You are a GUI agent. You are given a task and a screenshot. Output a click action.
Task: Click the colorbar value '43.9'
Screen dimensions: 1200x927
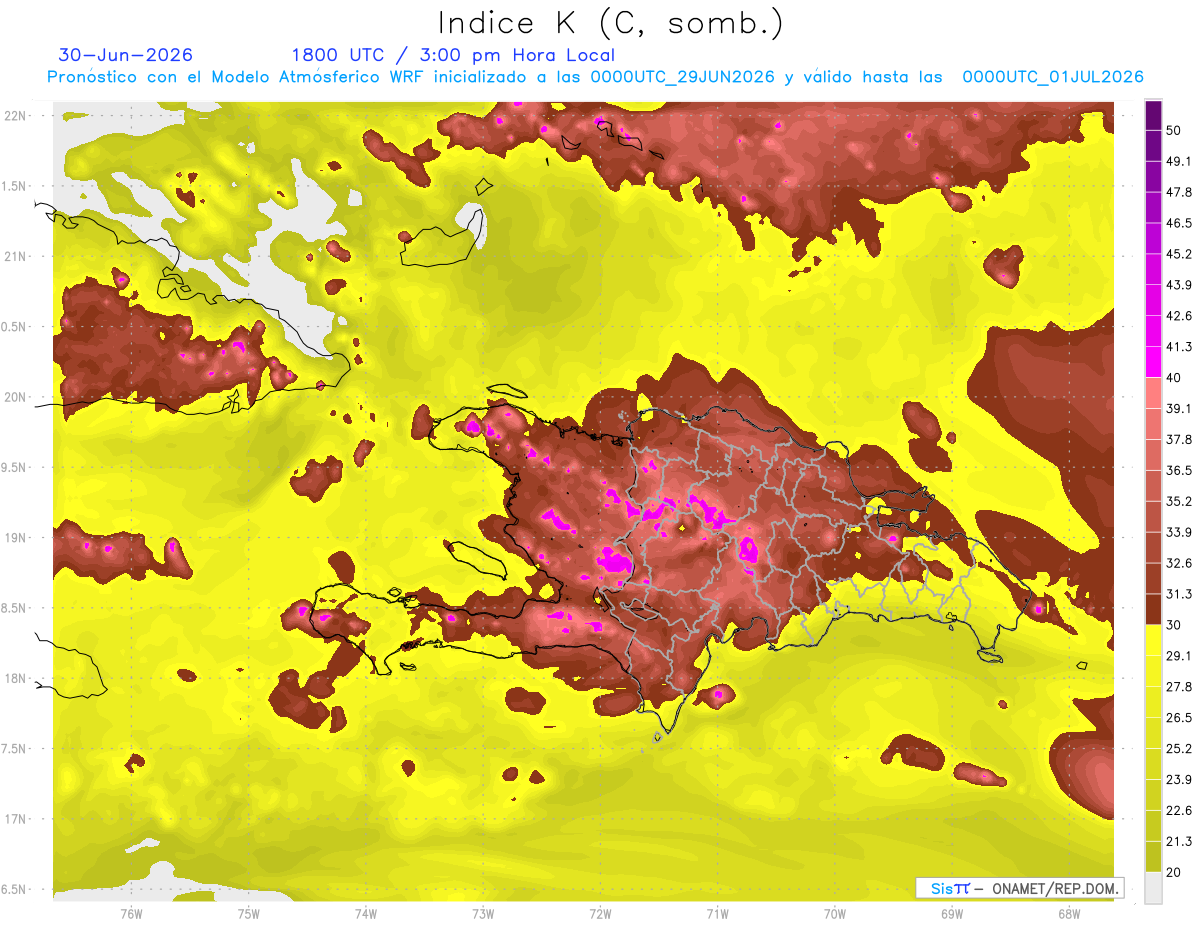pyautogui.click(x=1178, y=285)
